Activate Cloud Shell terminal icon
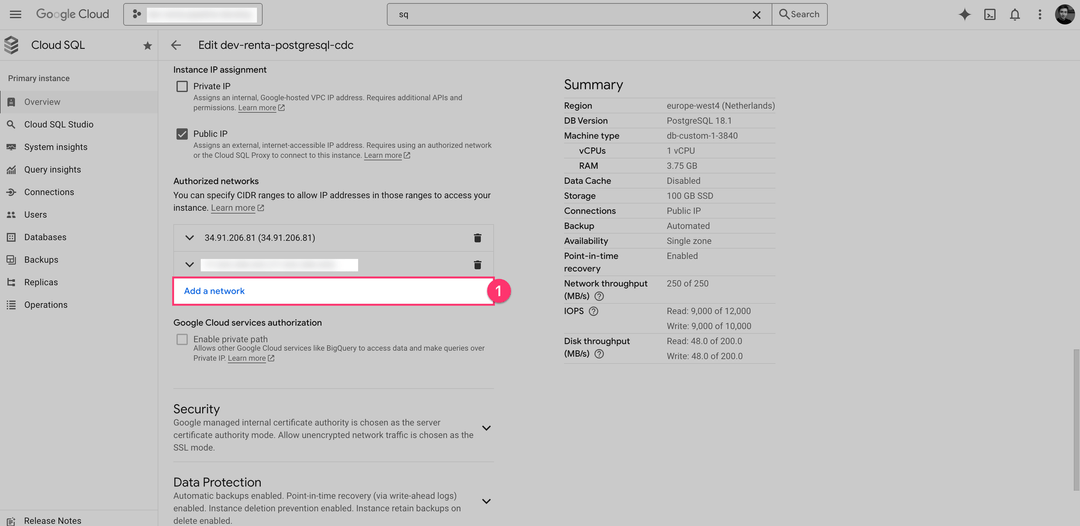The width and height of the screenshot is (1080, 526). point(990,14)
